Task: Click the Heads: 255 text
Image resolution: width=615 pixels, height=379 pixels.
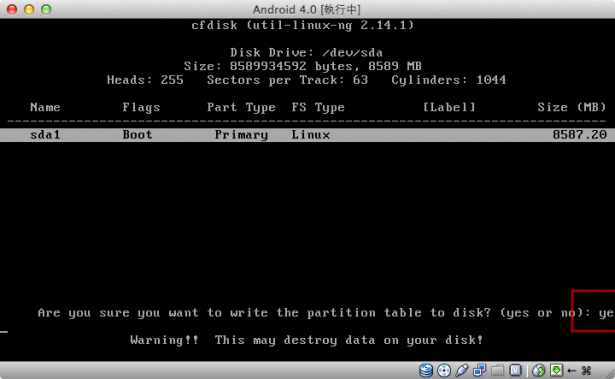Action: pyautogui.click(x=145, y=80)
